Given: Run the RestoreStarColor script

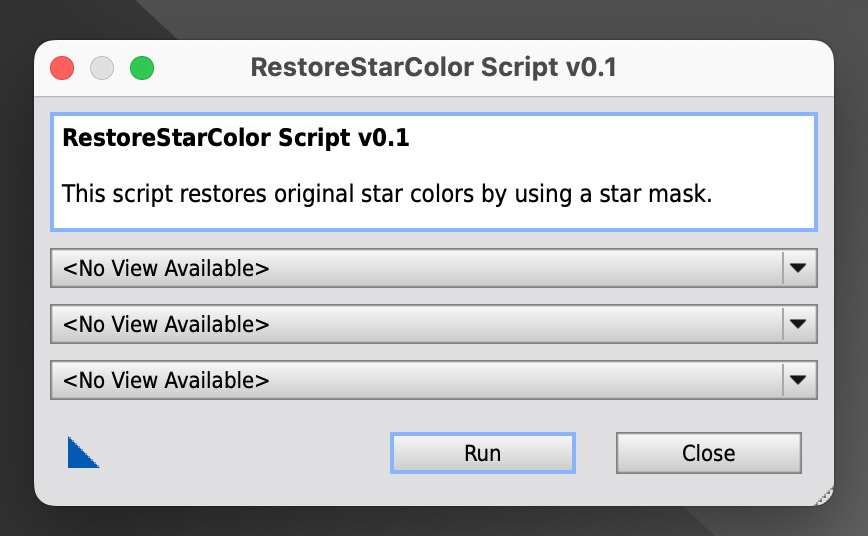Looking at the screenshot, I should [x=483, y=453].
